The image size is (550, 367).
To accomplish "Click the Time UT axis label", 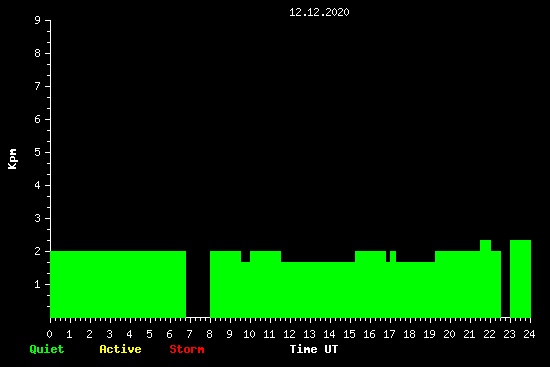I will 314,349.
